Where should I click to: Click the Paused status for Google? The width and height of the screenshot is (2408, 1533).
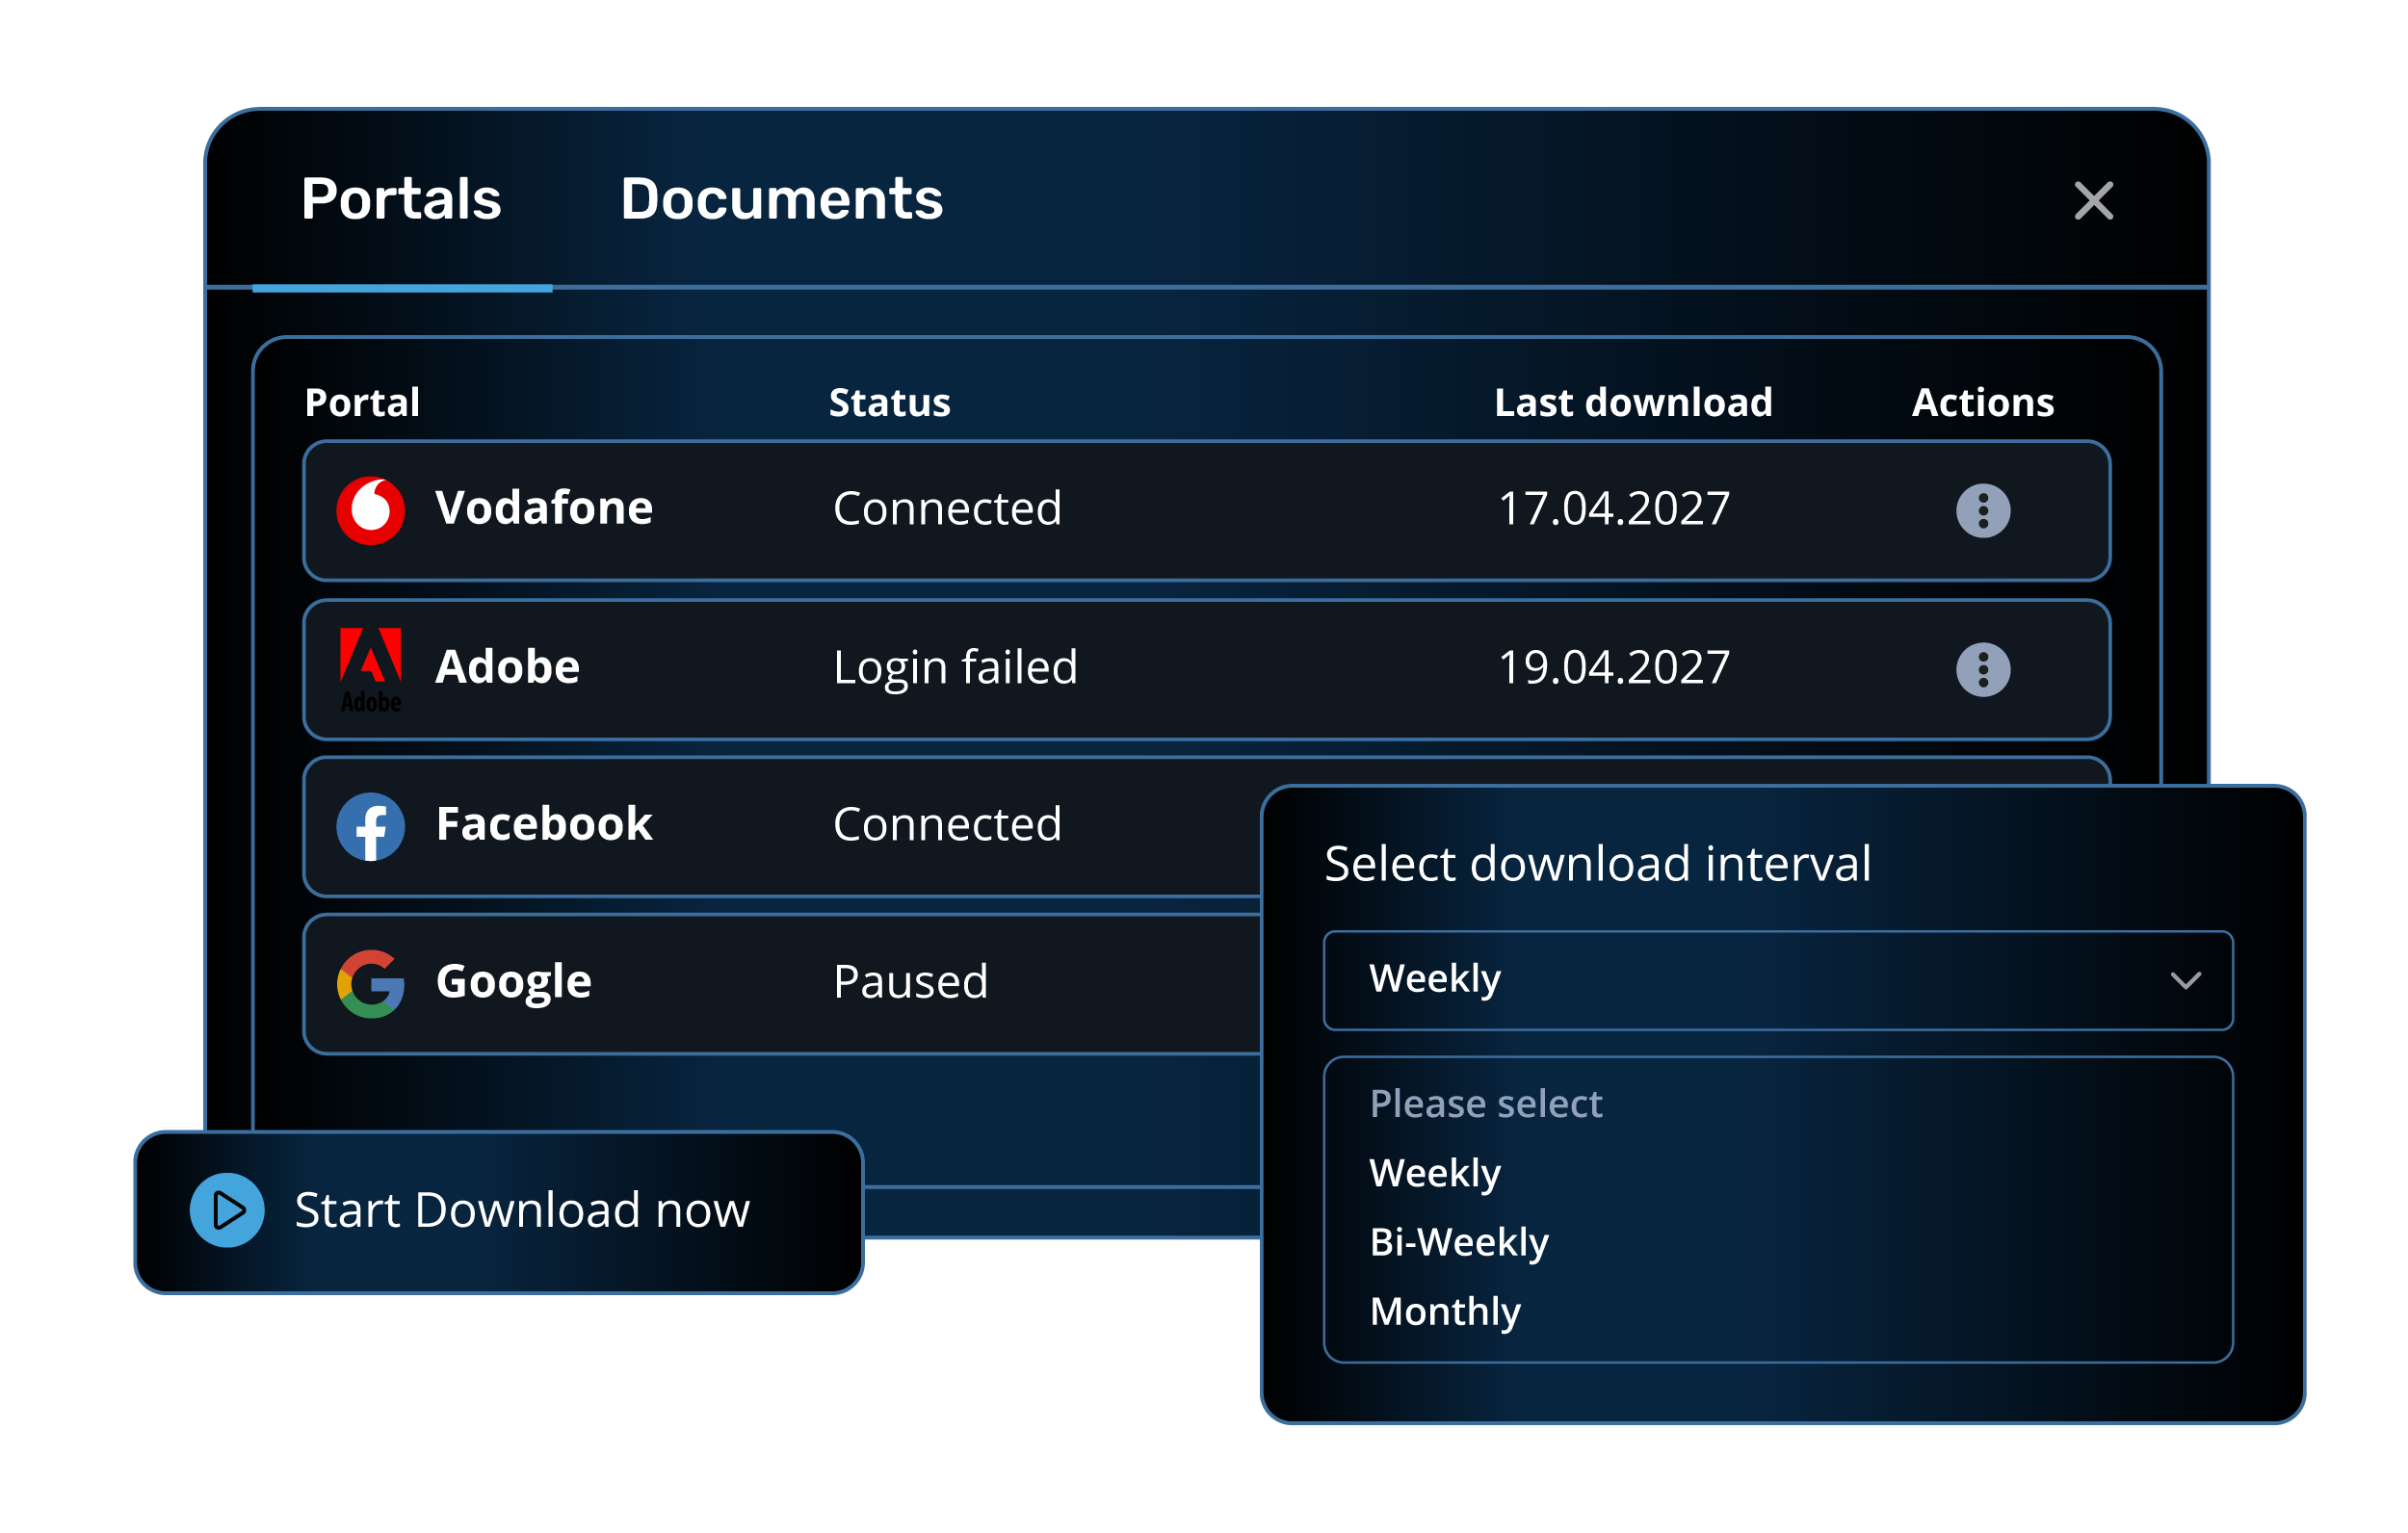[910, 982]
